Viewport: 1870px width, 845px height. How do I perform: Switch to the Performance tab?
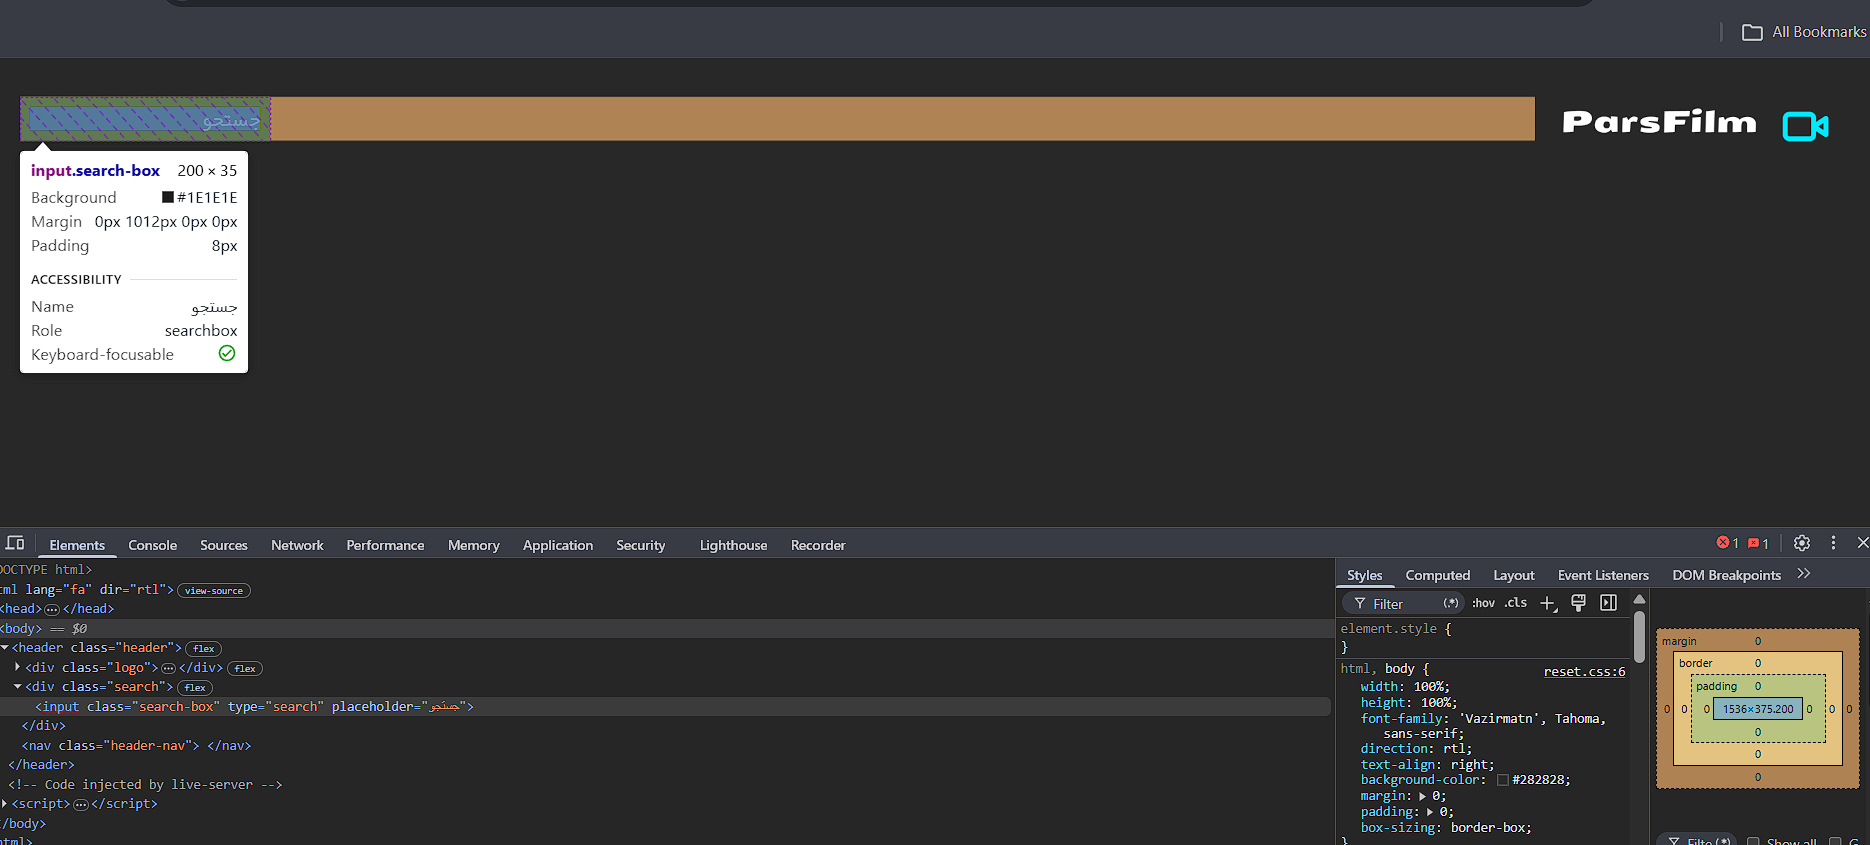[x=385, y=545]
